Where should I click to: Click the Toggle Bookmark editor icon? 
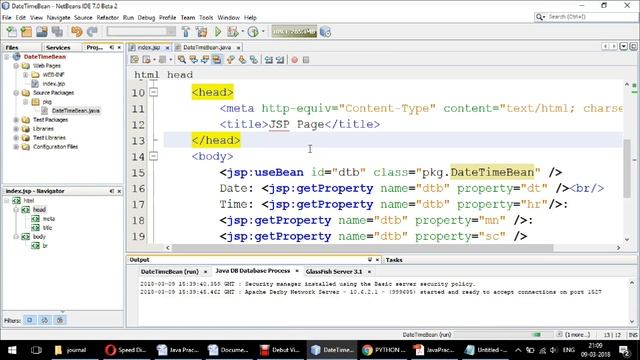click(254, 60)
